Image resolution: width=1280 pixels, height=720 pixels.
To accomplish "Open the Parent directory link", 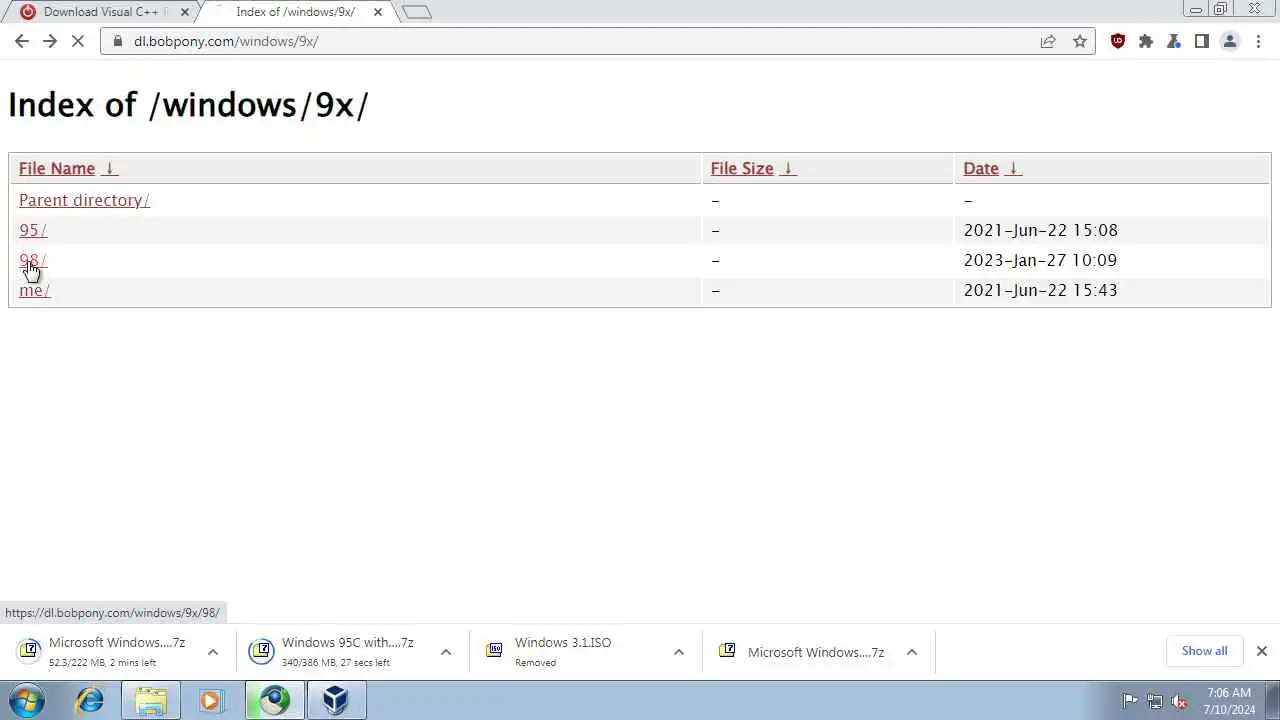I will coord(84,200).
